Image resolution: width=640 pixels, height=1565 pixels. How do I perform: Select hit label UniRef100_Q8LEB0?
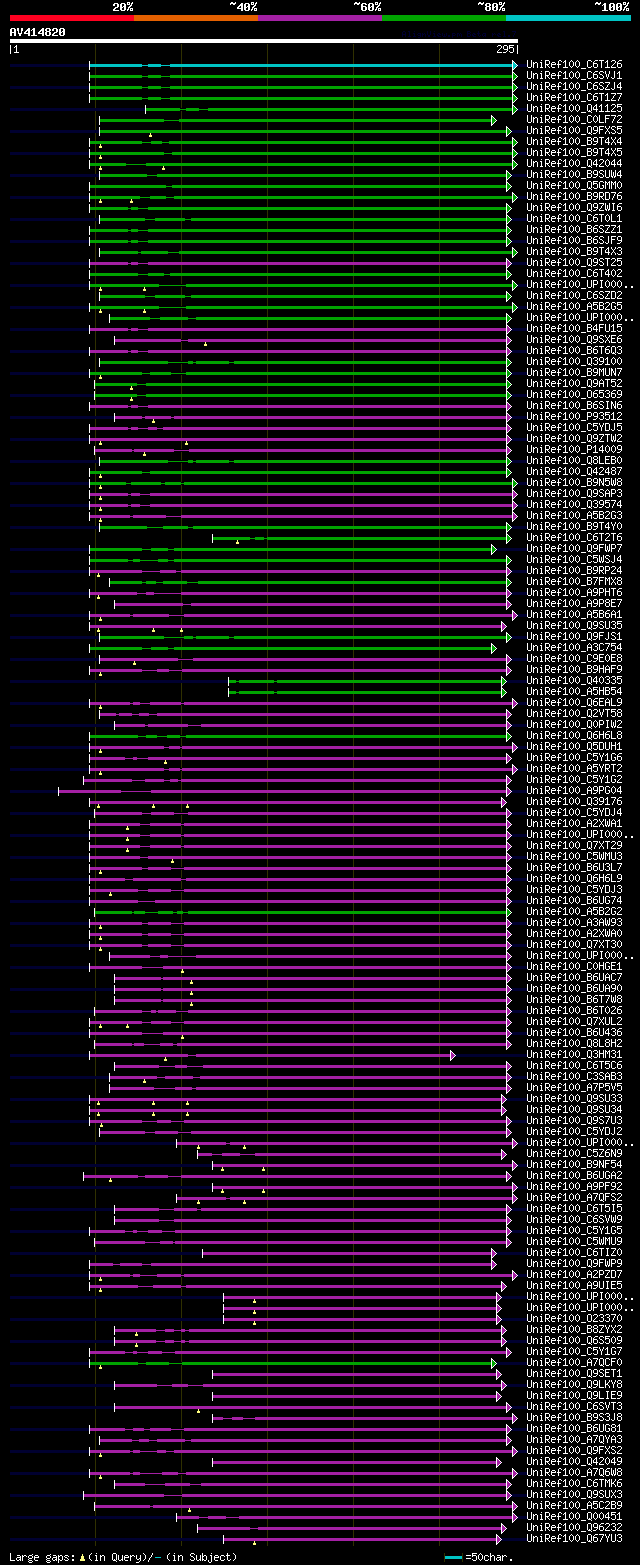coord(574,460)
